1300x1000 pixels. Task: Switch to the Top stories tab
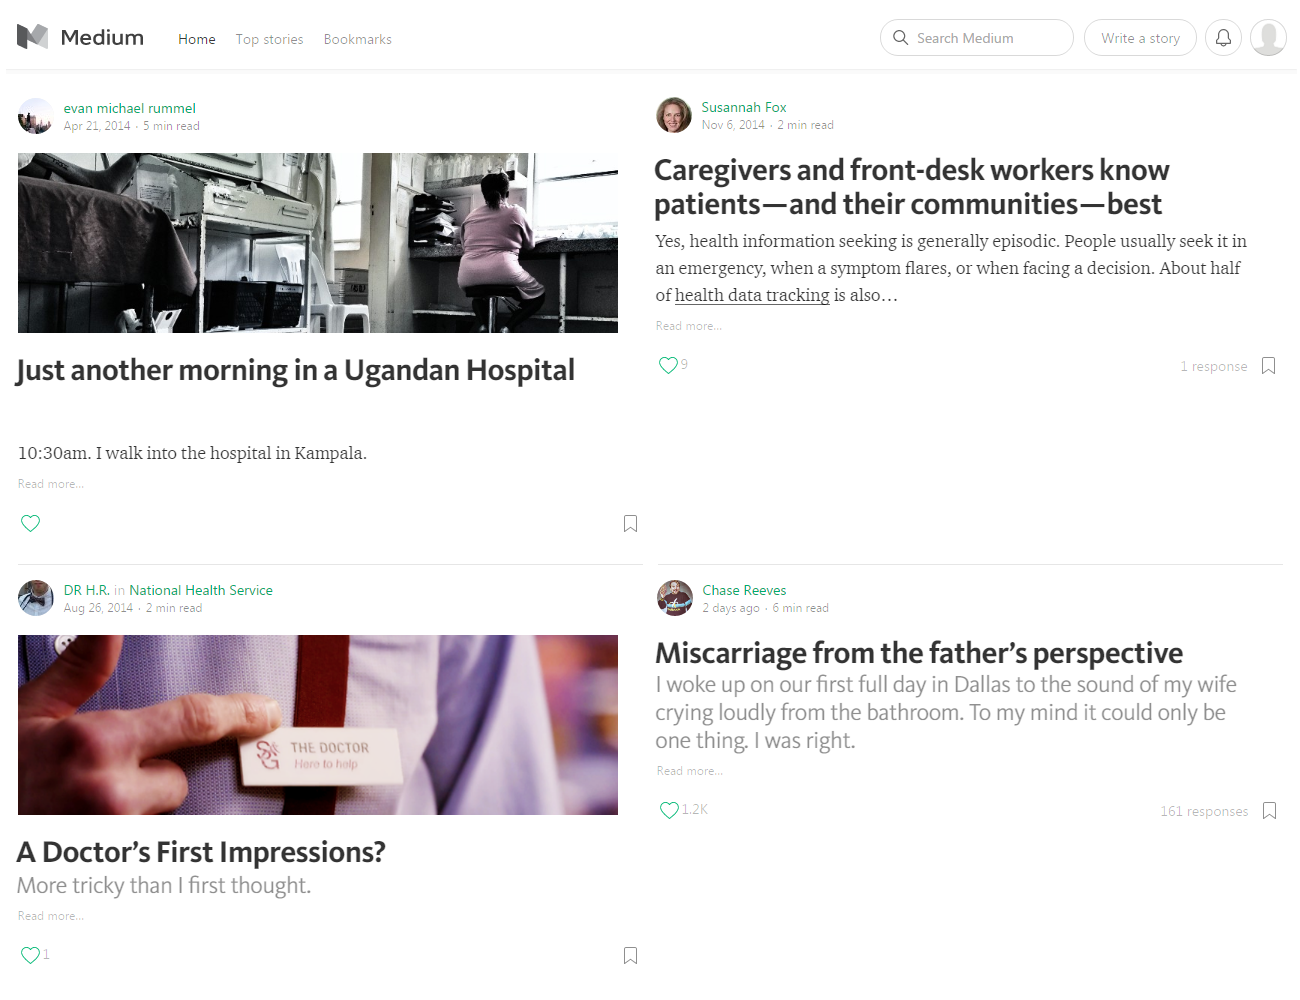[269, 39]
